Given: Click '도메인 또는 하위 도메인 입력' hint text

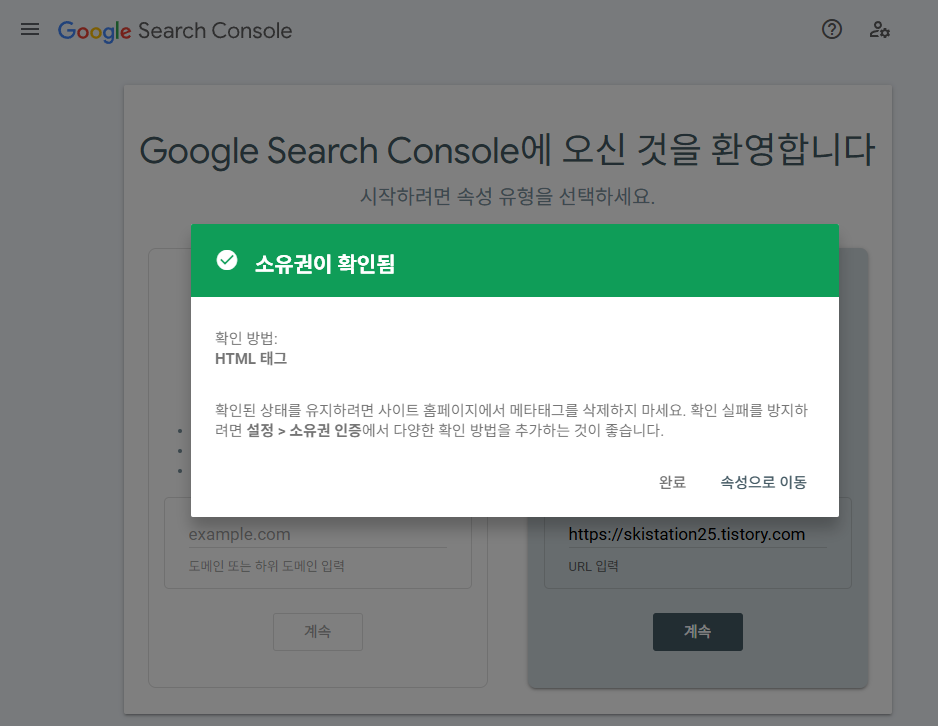Looking at the screenshot, I should coord(266,566).
